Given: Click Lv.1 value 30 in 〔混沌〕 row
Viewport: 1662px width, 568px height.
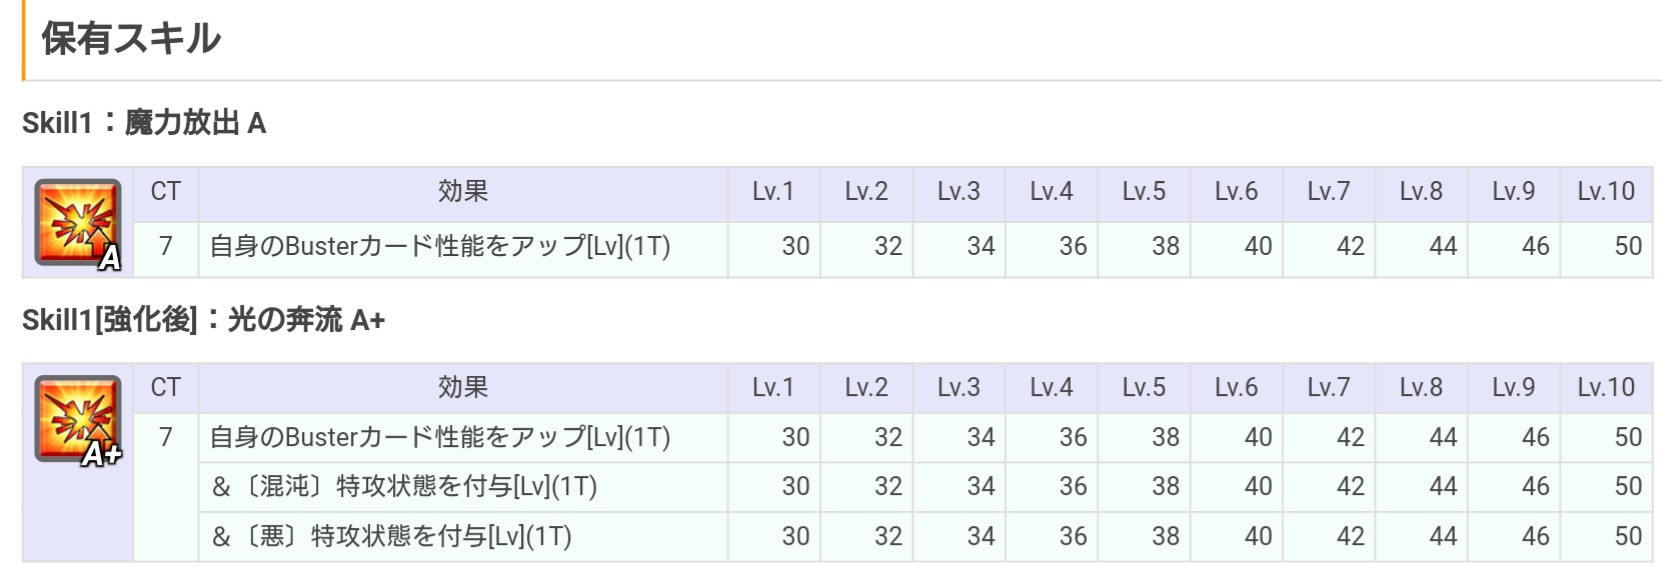Looking at the screenshot, I should point(796,487).
